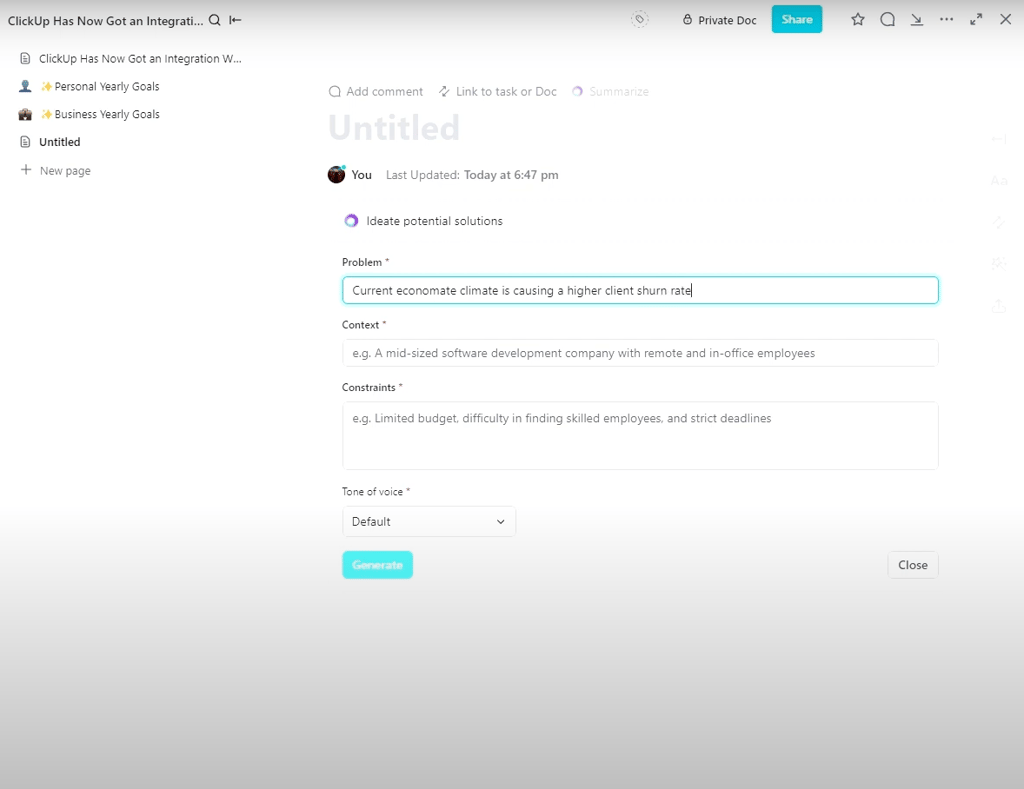Close the doc with X icon
The width and height of the screenshot is (1024, 789).
1006,20
